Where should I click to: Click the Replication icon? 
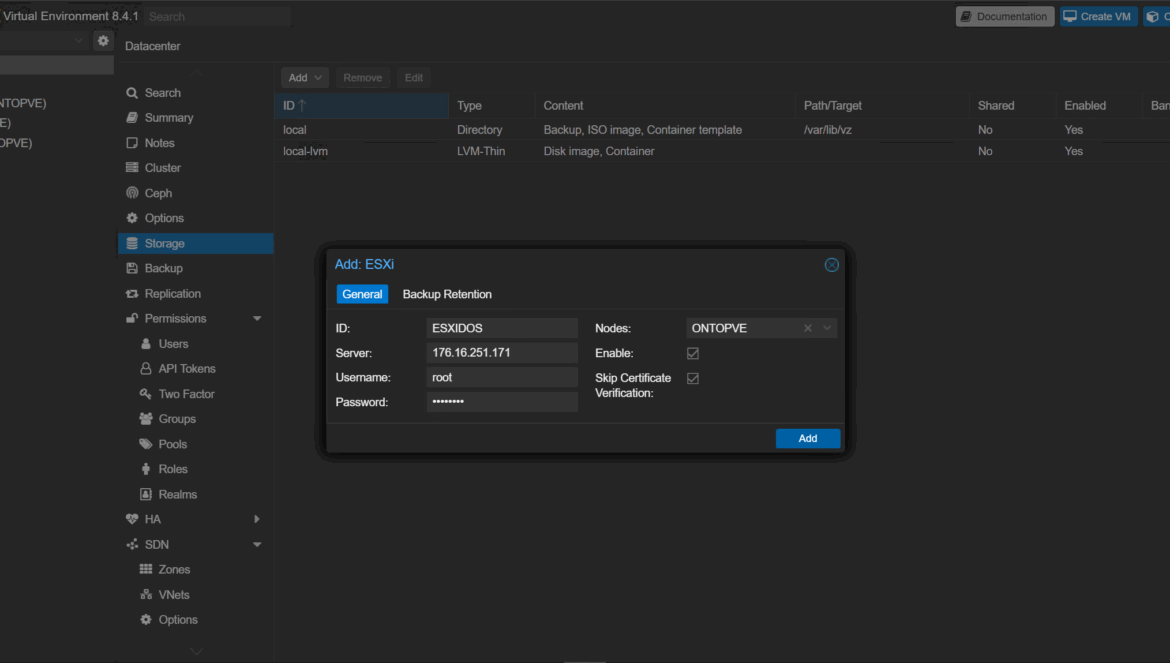pyautogui.click(x=132, y=294)
